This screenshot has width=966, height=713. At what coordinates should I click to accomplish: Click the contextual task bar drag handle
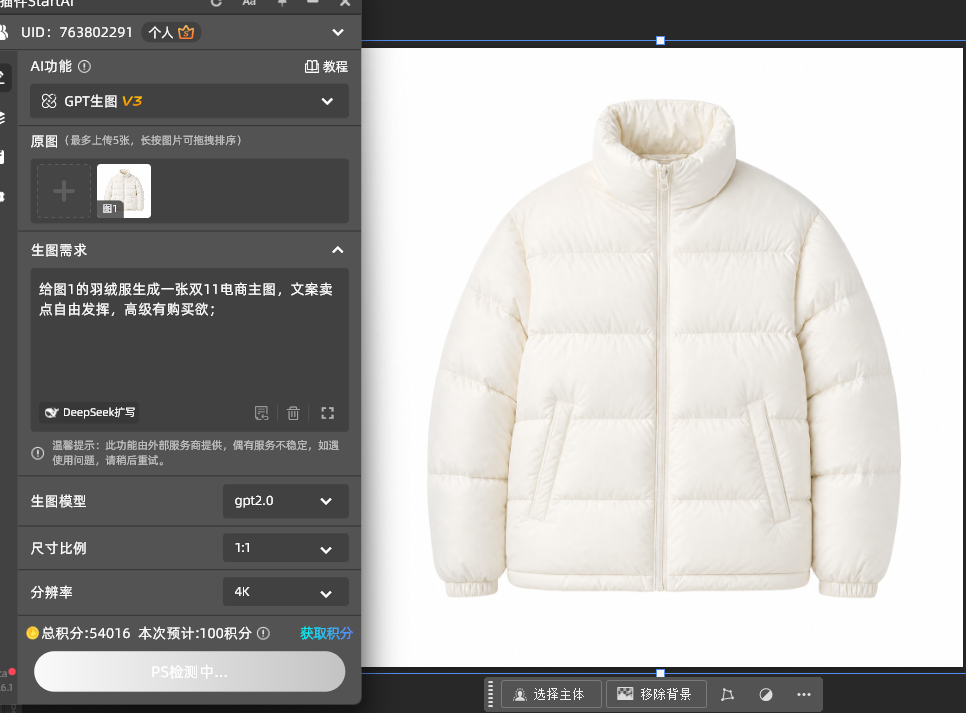pos(490,695)
